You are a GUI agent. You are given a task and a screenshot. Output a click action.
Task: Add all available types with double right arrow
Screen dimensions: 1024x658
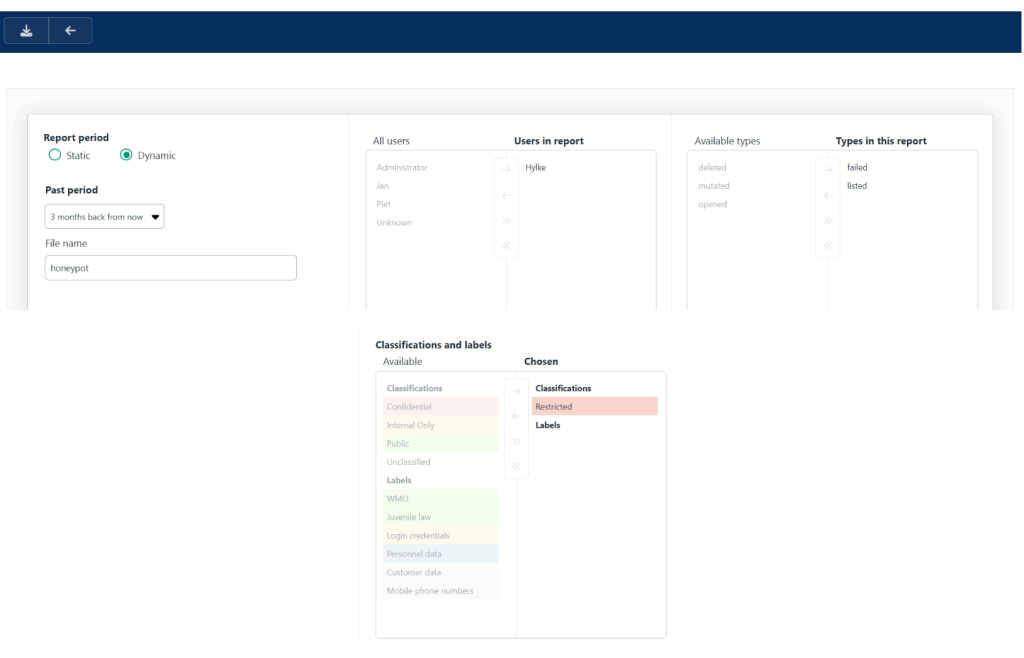(x=828, y=221)
